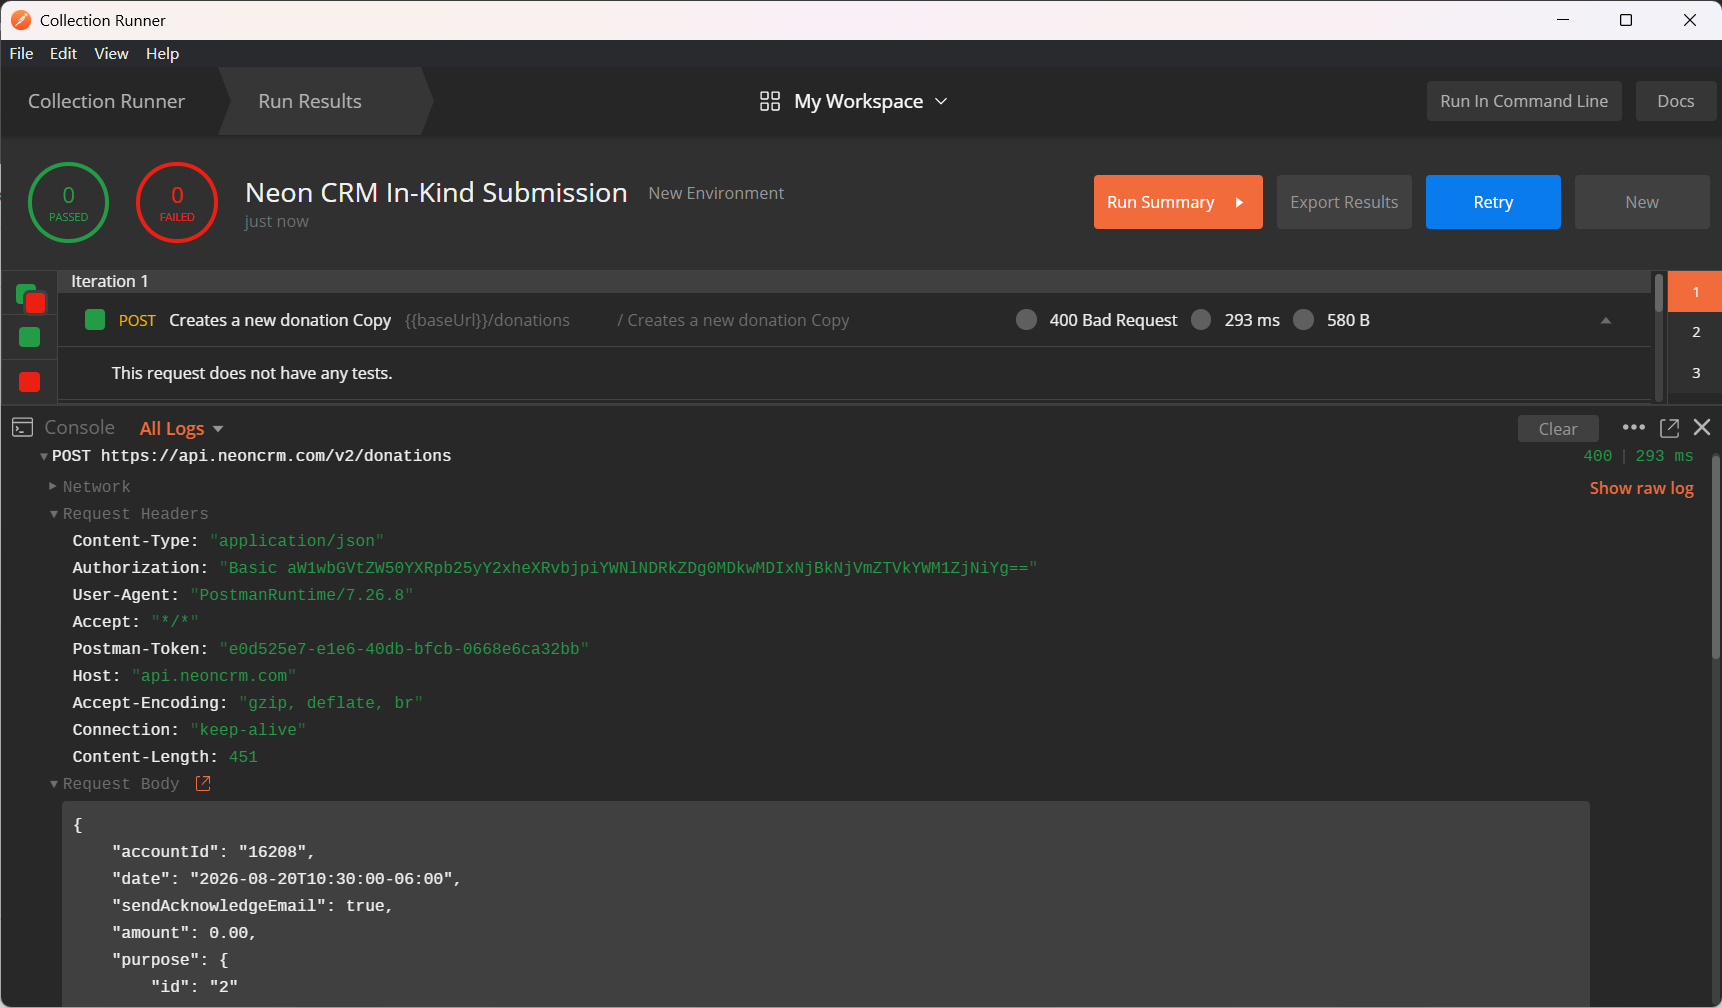The image size is (1722, 1008).
Task: Open the Console panel icon
Action: coord(23,428)
